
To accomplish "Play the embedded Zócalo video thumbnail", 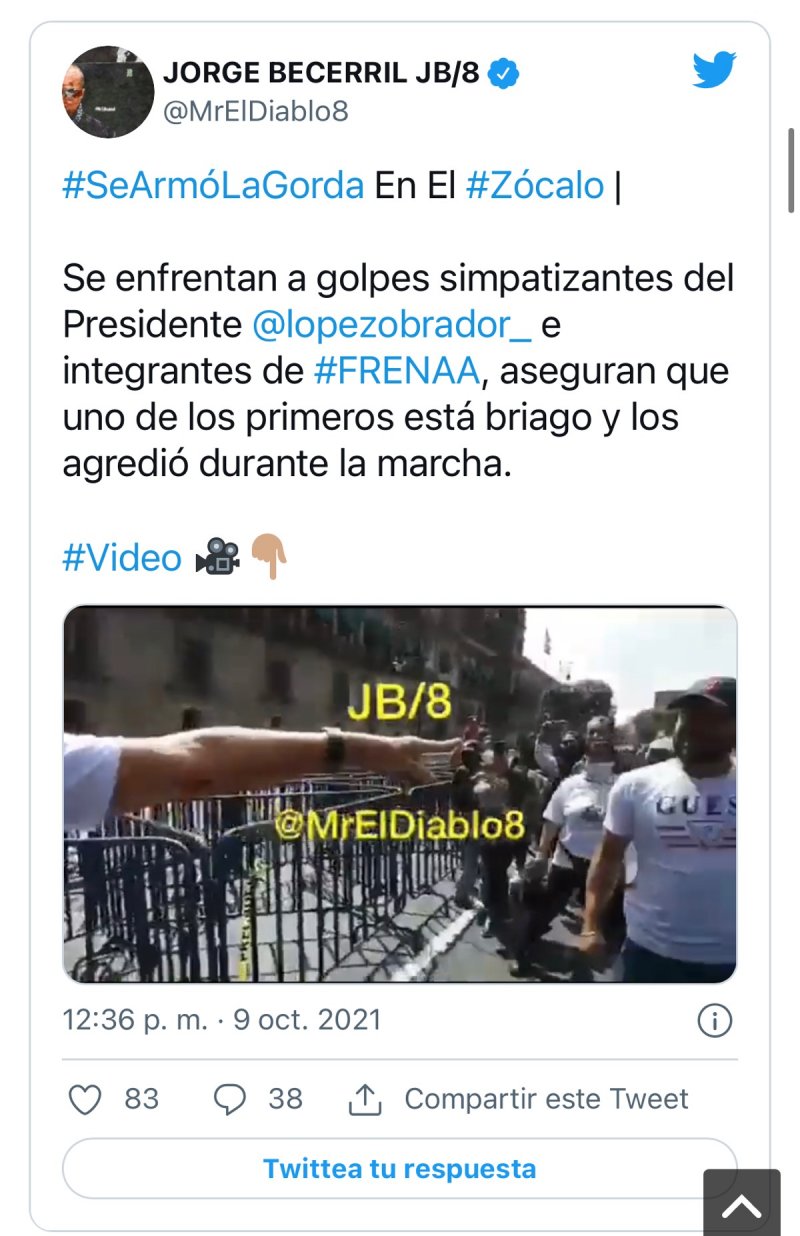I will [400, 795].
